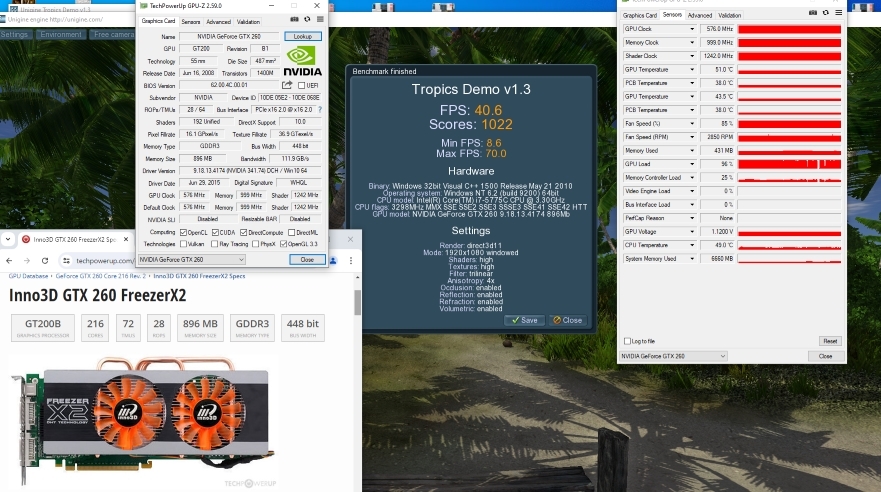Toggle the UEFI checkbox
Viewport: 881px width, 492px height.
(x=302, y=85)
